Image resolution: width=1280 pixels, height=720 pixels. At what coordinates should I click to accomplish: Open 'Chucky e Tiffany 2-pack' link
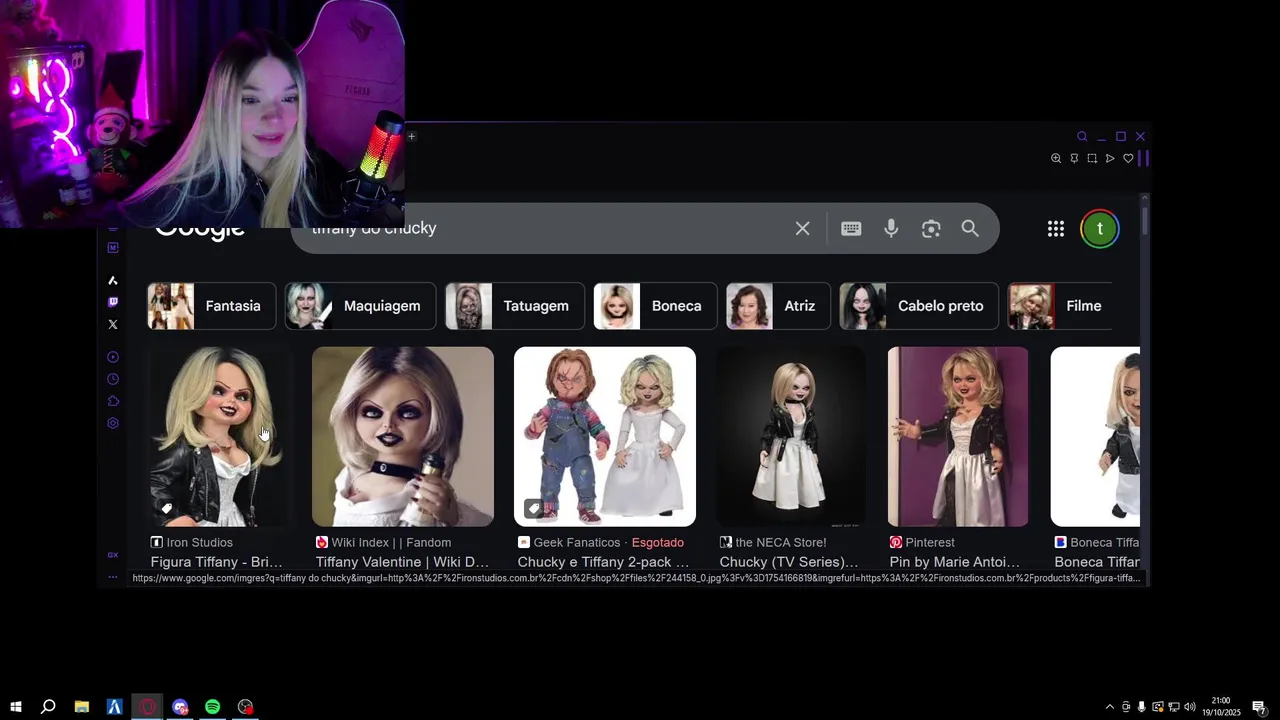pyautogui.click(x=604, y=562)
